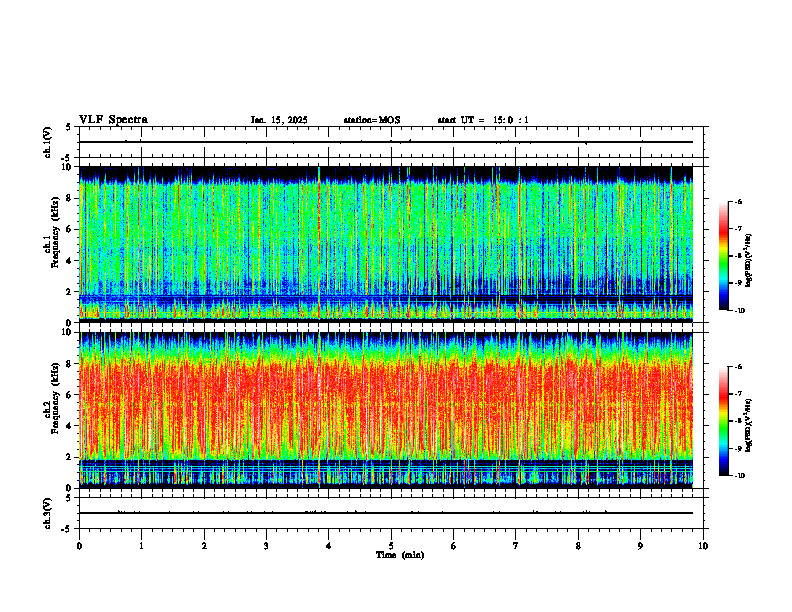Click the "6" kHz tick on ch.1 frequency axis

[x=71, y=229]
